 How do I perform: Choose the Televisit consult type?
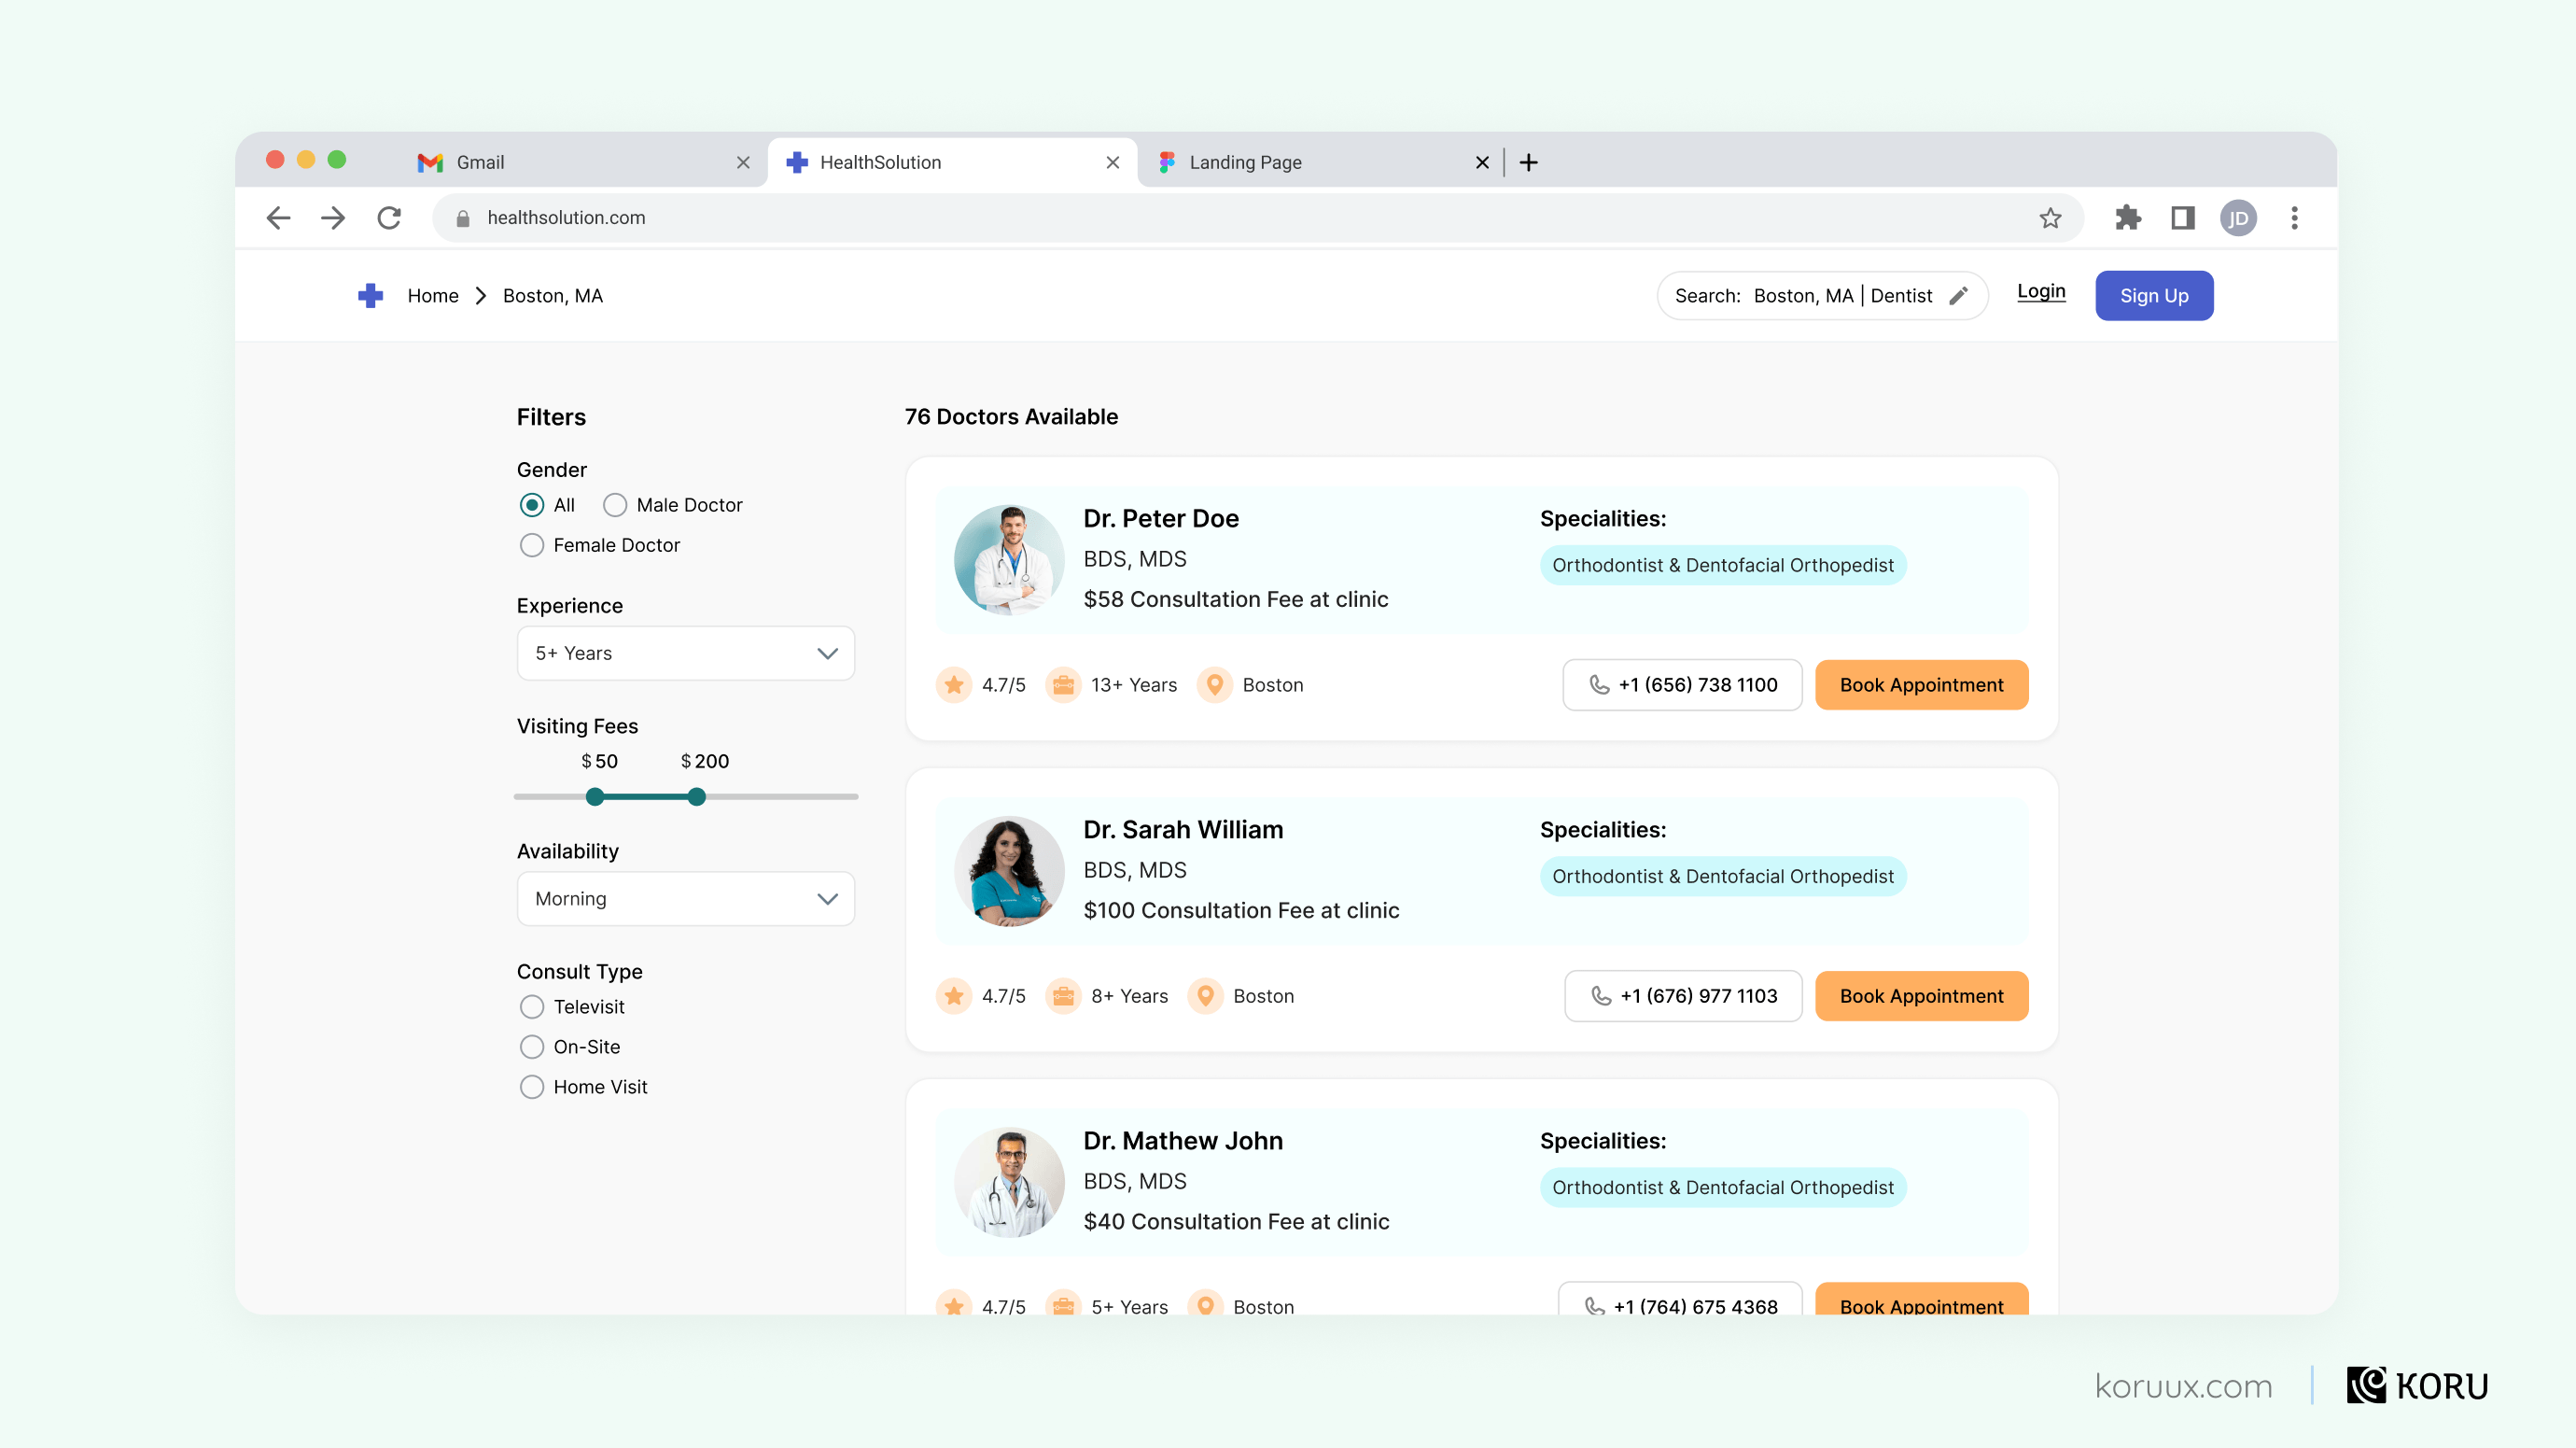click(532, 1007)
